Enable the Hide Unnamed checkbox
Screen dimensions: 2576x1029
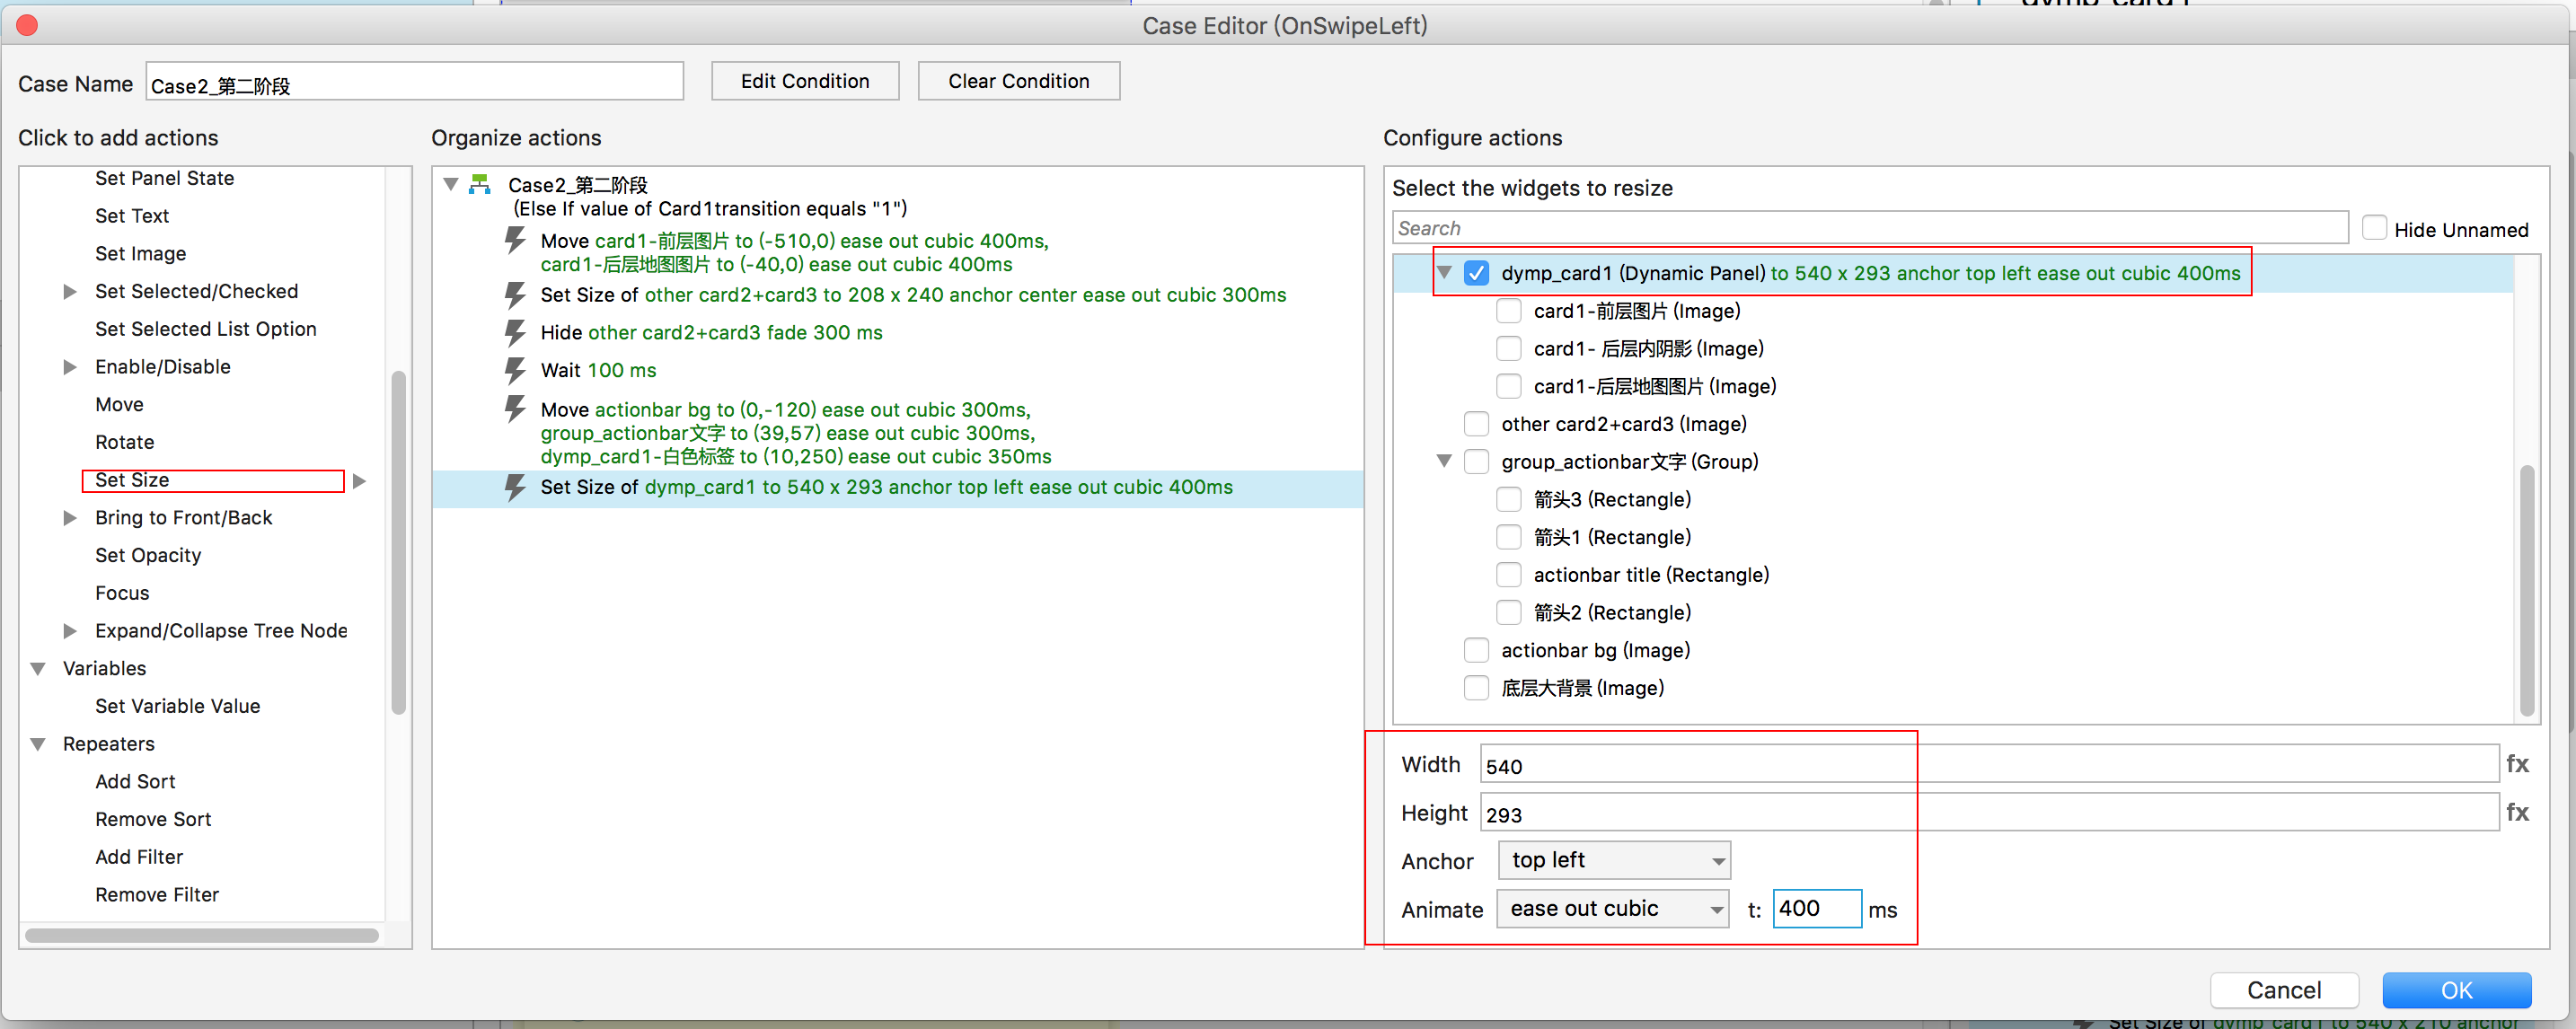click(x=2374, y=229)
